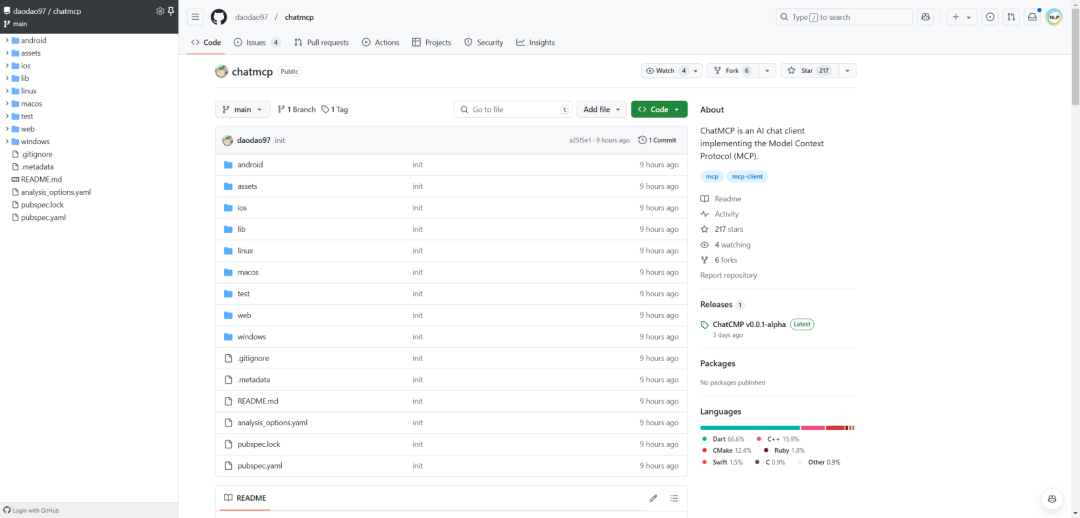1080x518 pixels.
Task: Click commit hash a25f5e1
Action: tap(581, 141)
